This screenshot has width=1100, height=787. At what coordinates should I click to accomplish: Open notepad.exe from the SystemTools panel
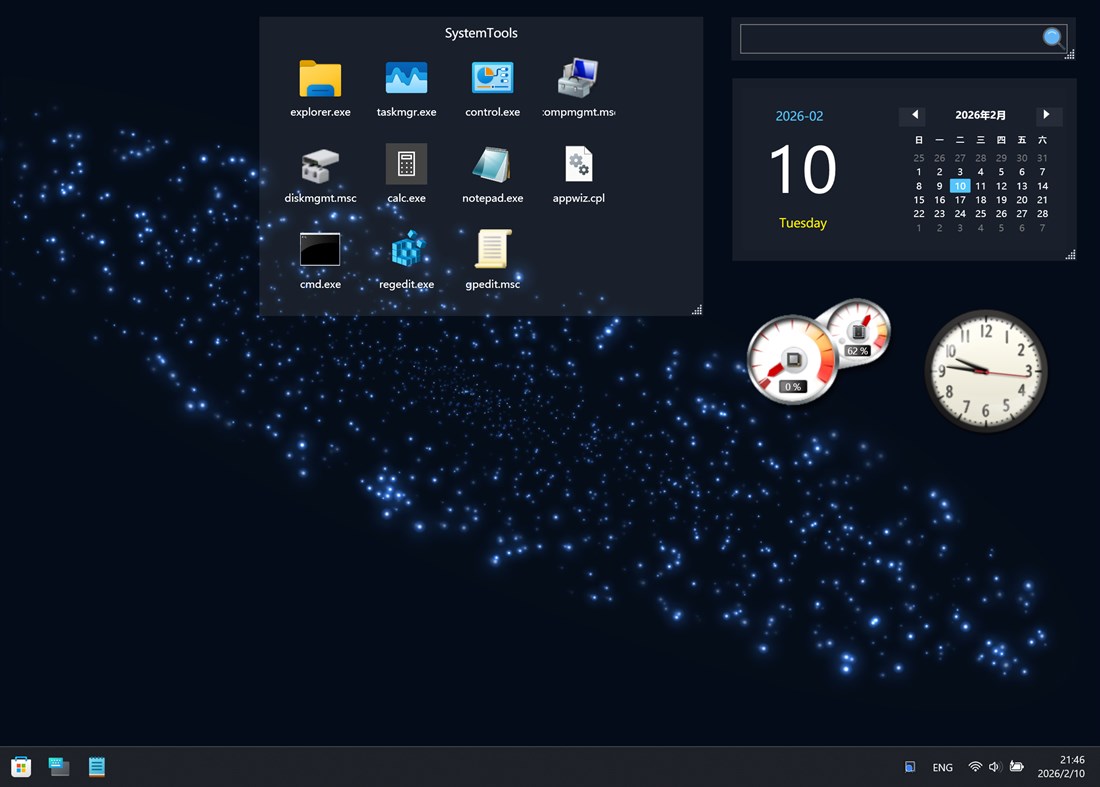pos(492,166)
